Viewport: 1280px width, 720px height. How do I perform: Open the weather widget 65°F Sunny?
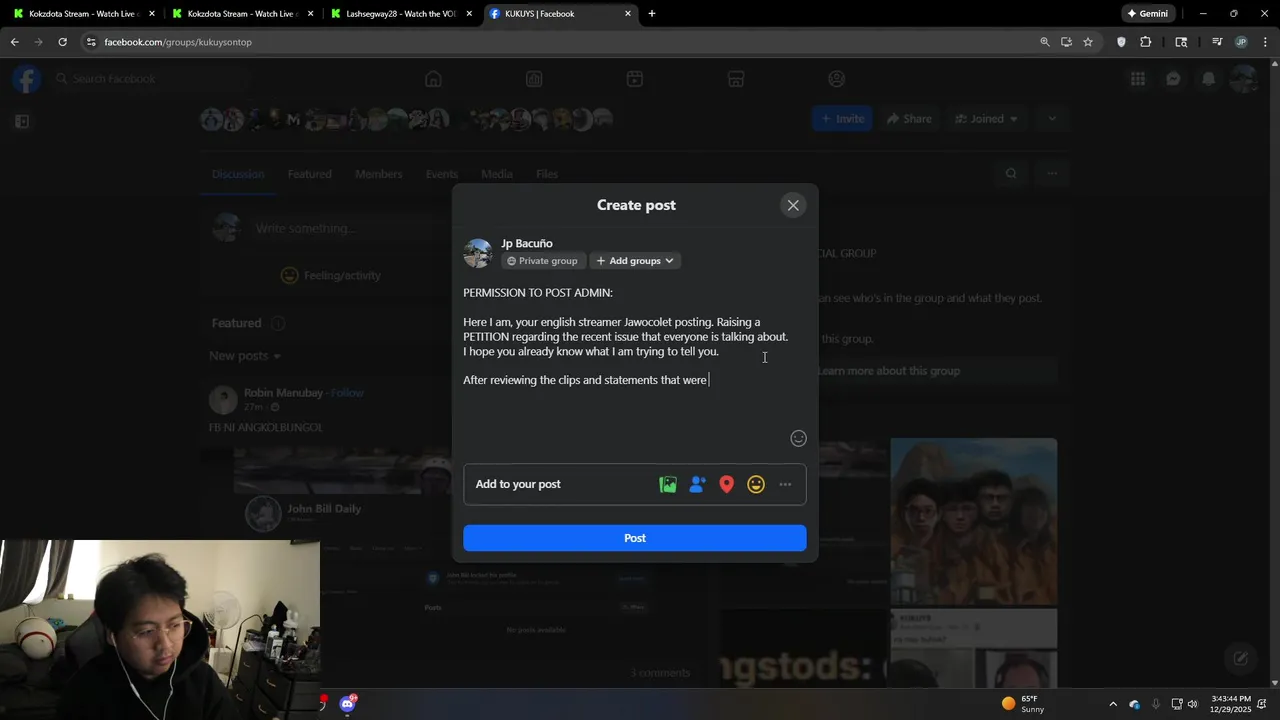[1022, 704]
